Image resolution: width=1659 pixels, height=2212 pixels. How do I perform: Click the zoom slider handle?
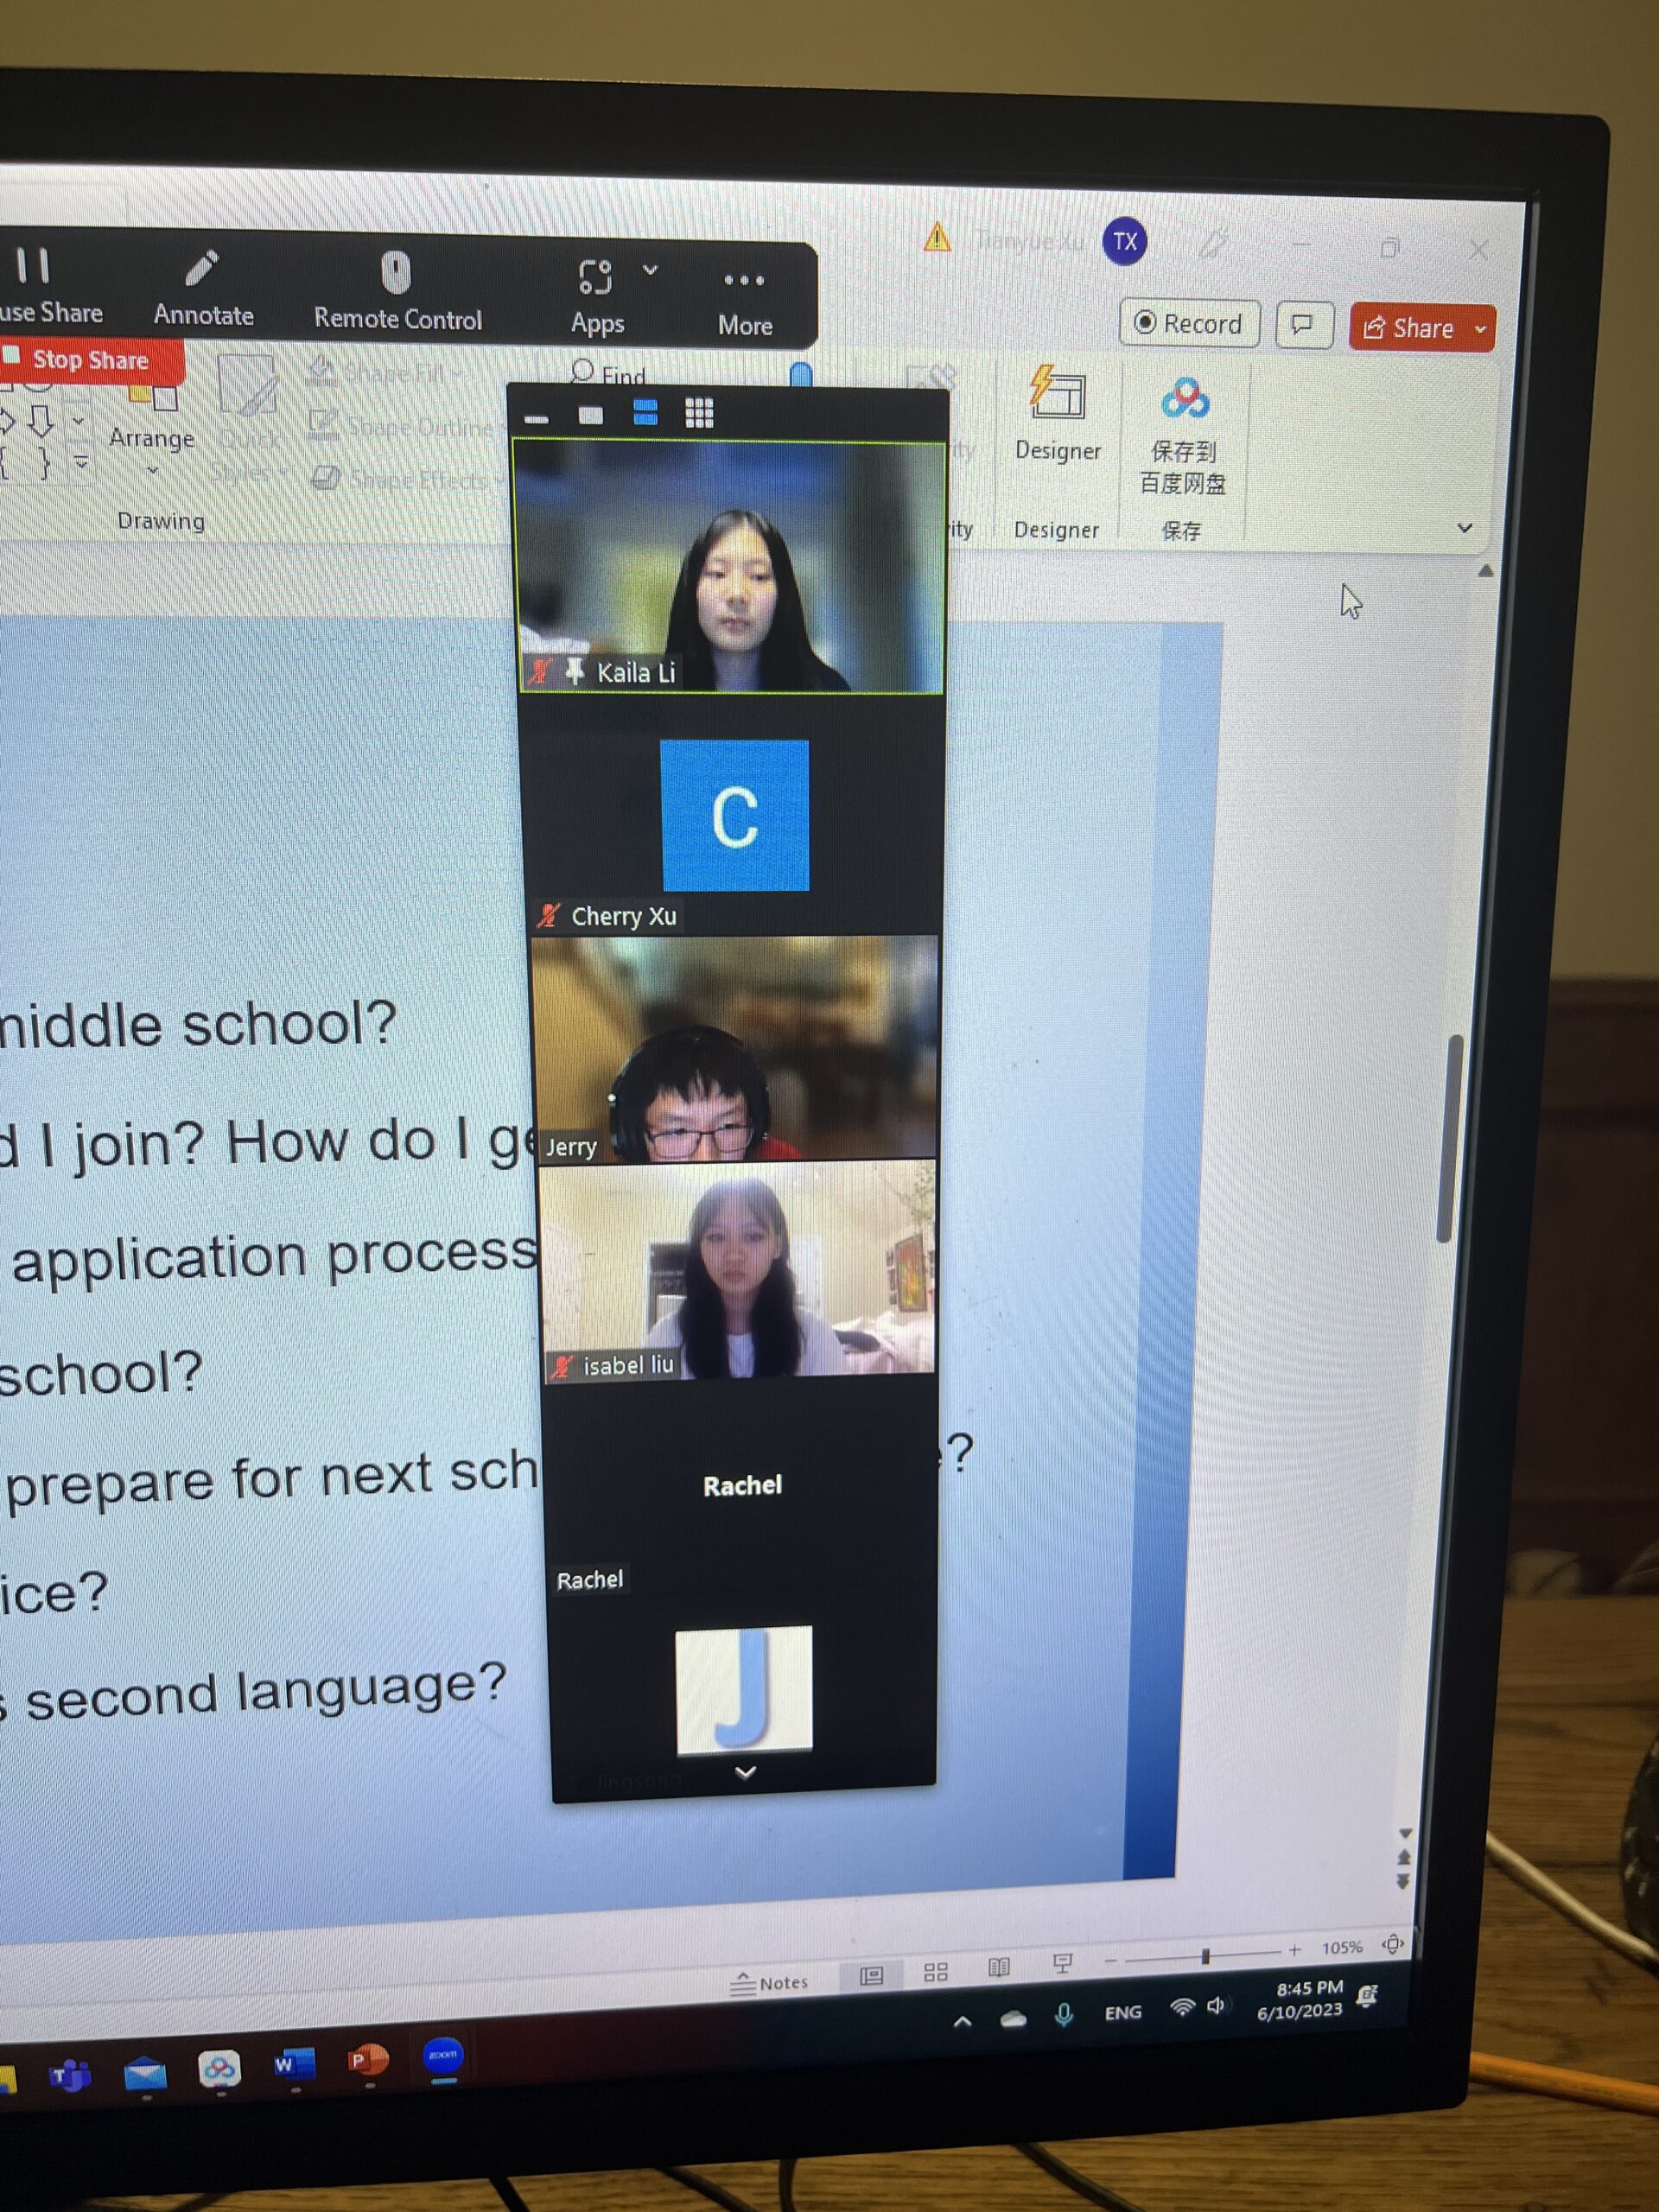[1206, 1955]
